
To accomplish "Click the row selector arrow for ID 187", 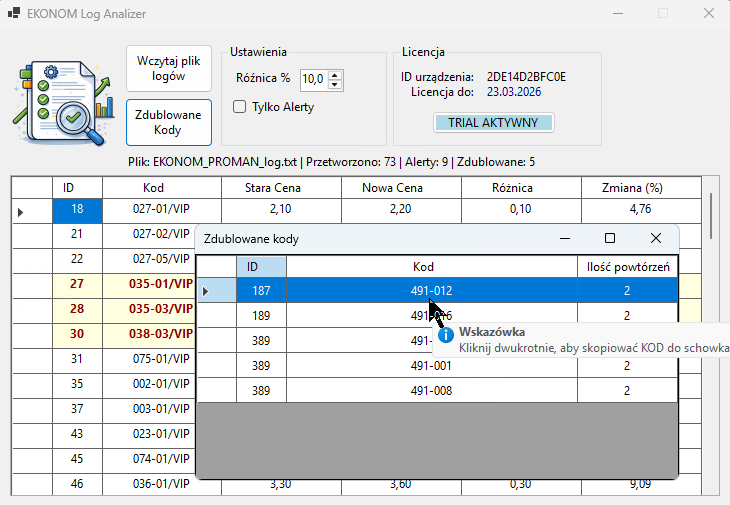I will [217, 291].
